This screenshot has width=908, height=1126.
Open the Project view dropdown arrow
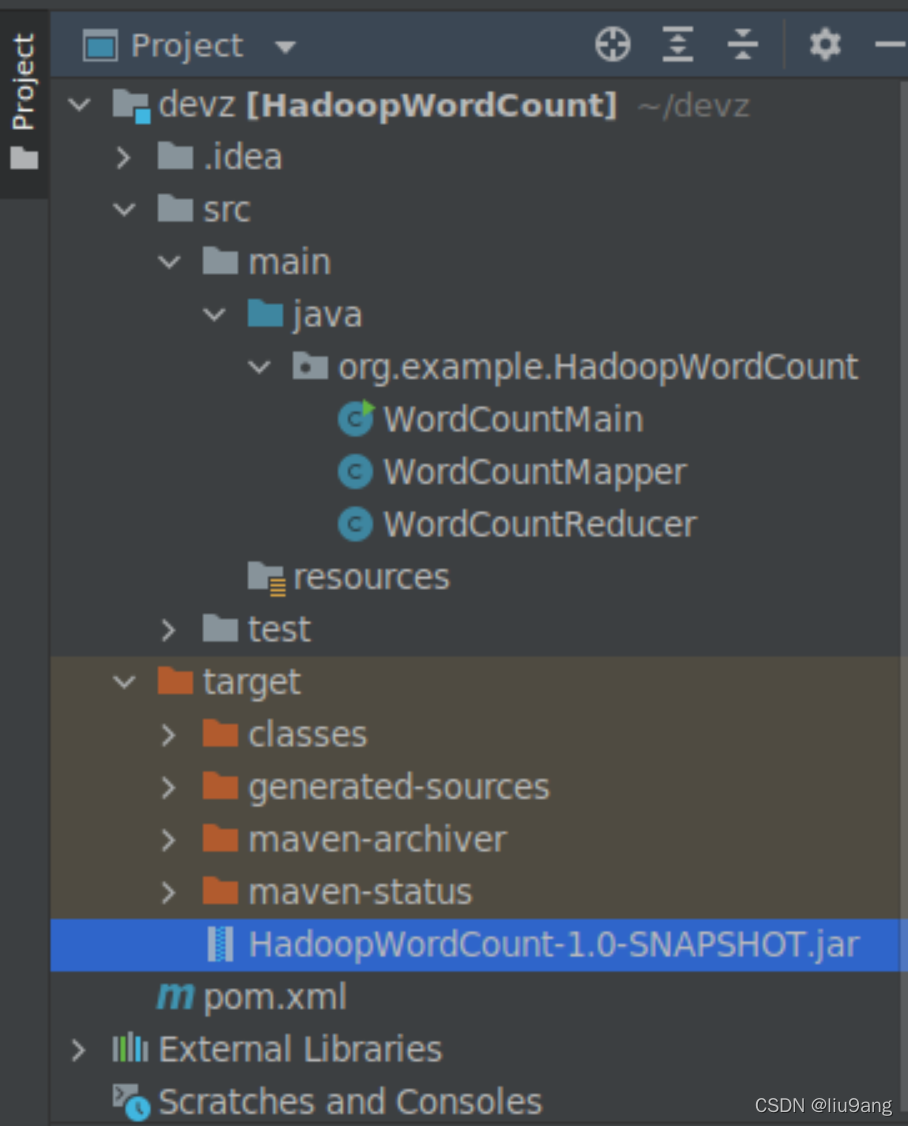285,47
